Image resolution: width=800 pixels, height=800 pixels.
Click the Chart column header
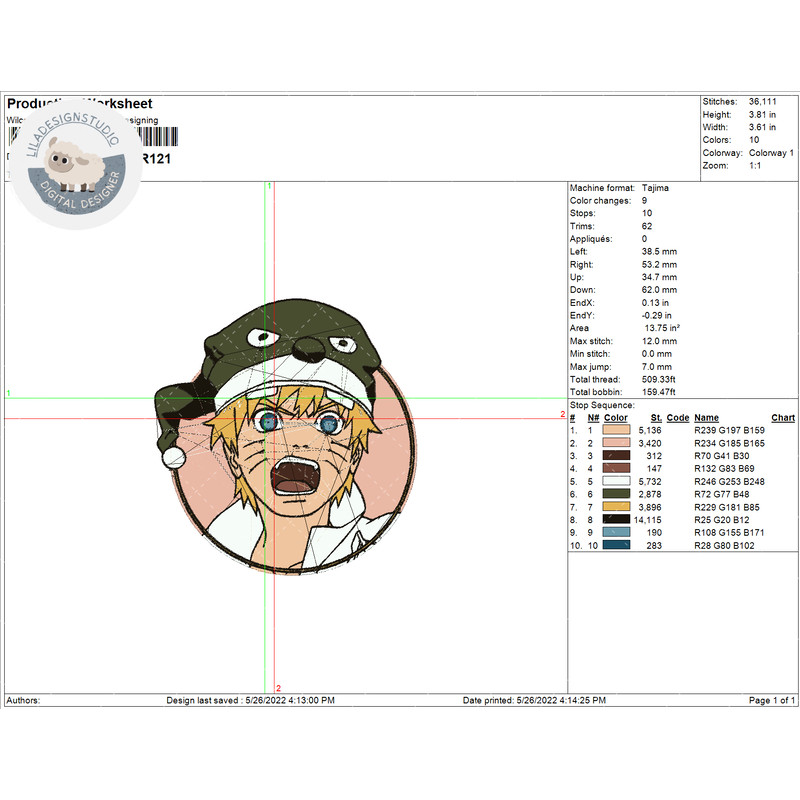[783, 418]
